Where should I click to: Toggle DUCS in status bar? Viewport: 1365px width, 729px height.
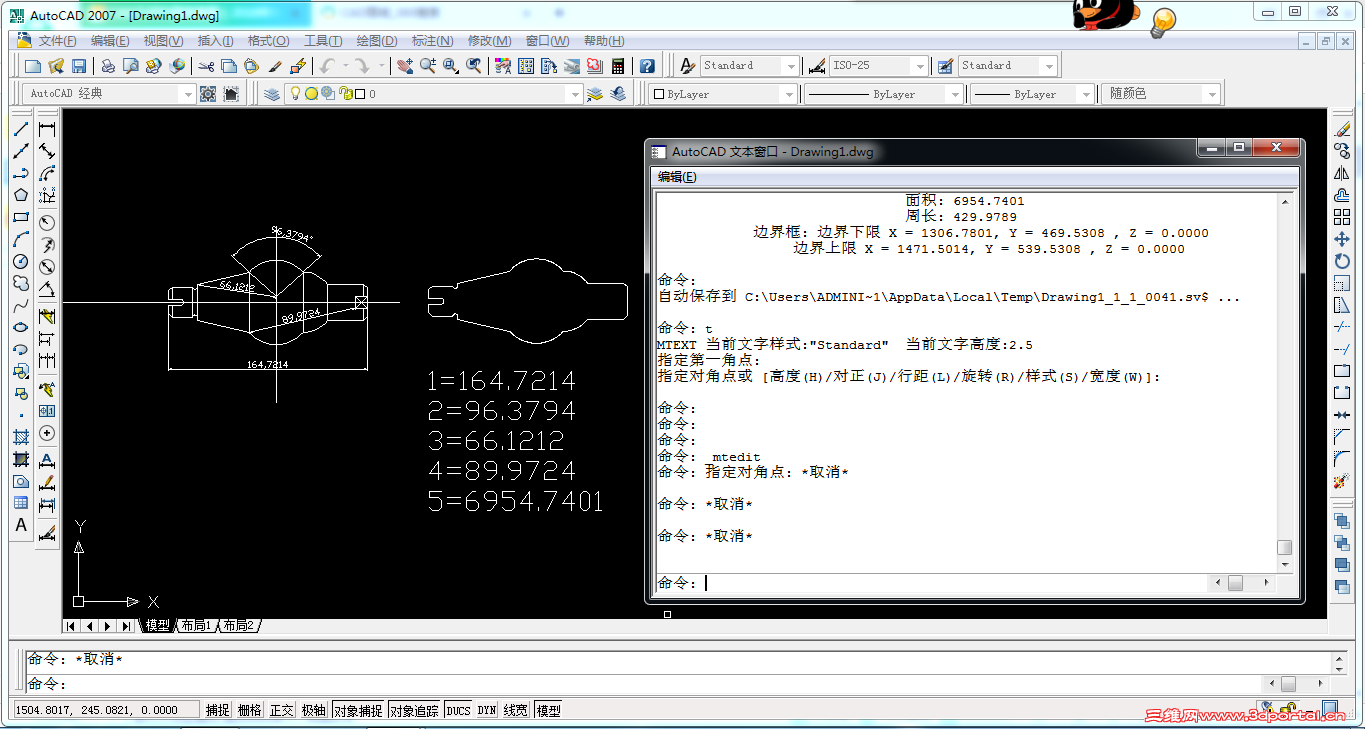pos(458,710)
